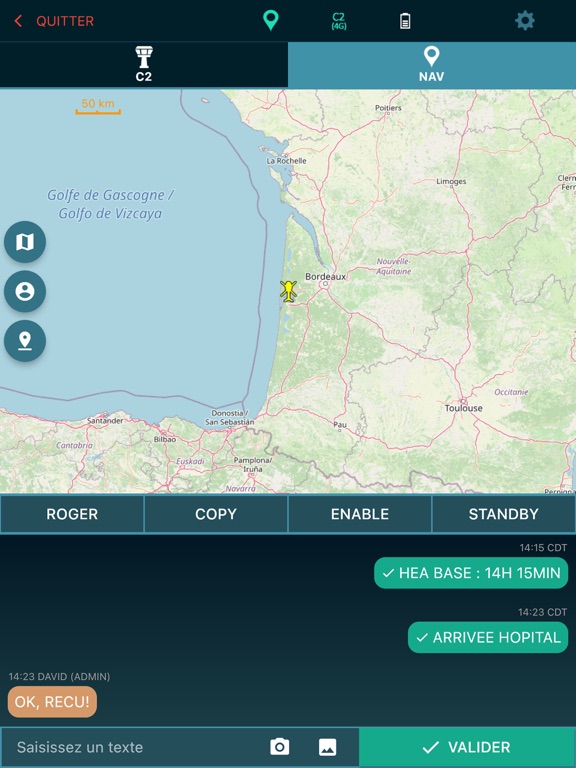Tap the La Rochelle label on map

(x=287, y=161)
